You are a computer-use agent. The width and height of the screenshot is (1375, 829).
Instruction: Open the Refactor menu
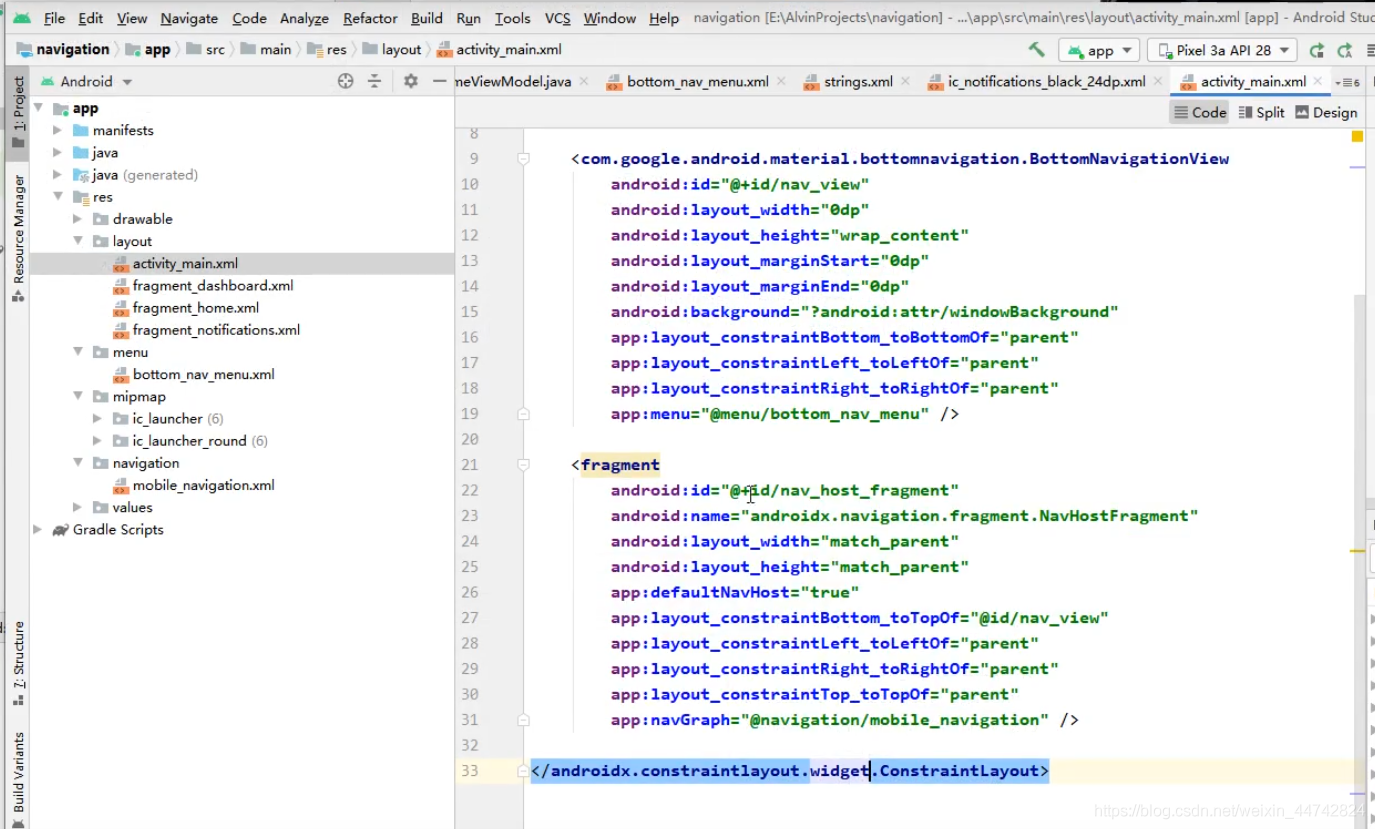[370, 18]
